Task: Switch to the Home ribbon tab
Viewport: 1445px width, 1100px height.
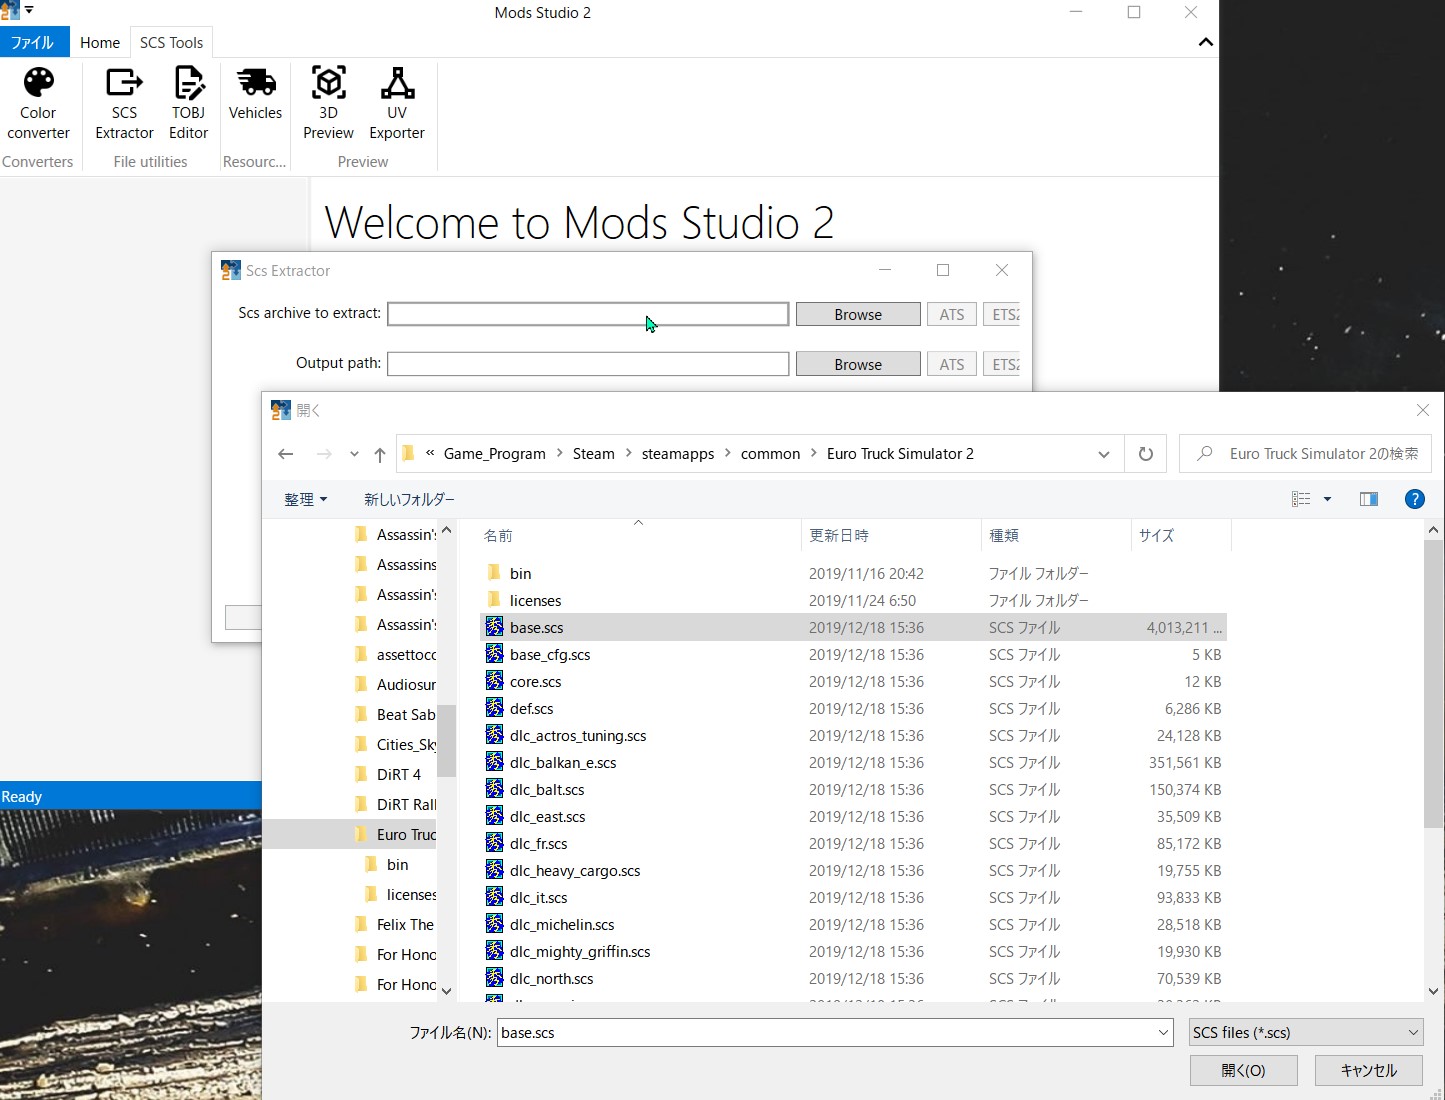Action: click(x=100, y=42)
